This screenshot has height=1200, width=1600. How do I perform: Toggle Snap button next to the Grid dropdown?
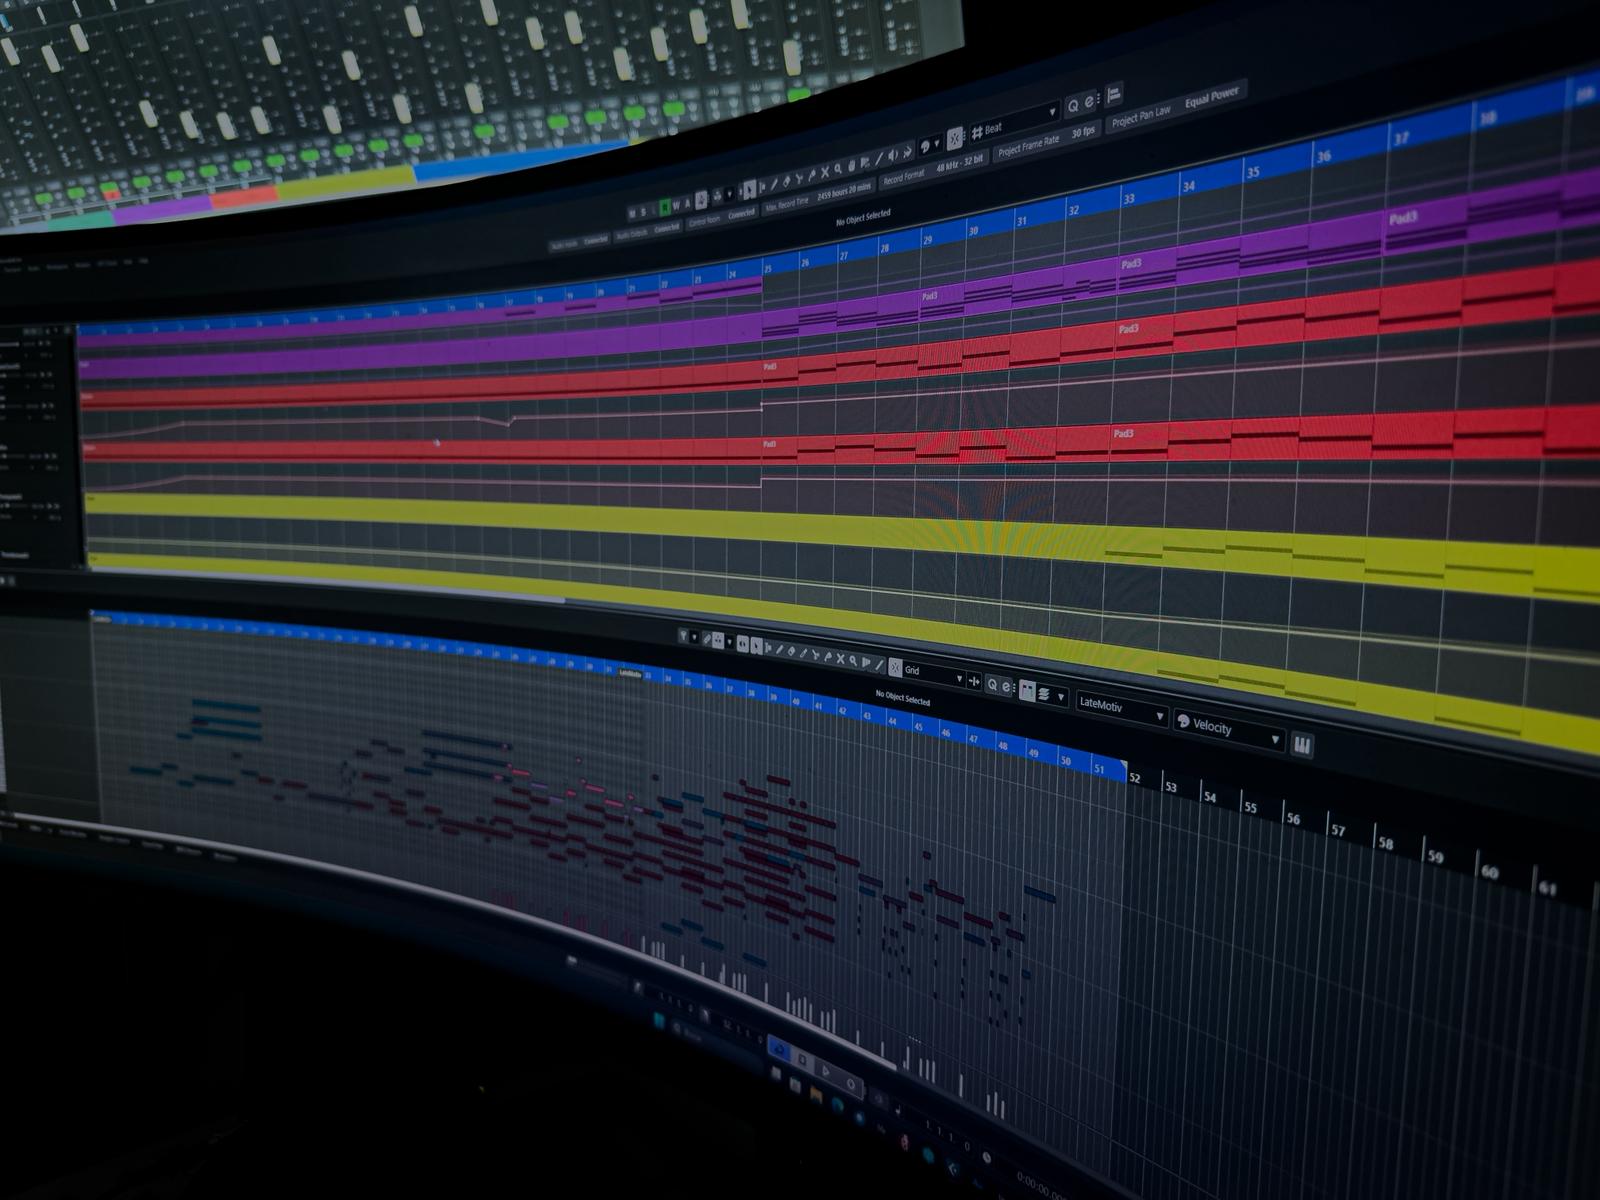[x=895, y=668]
